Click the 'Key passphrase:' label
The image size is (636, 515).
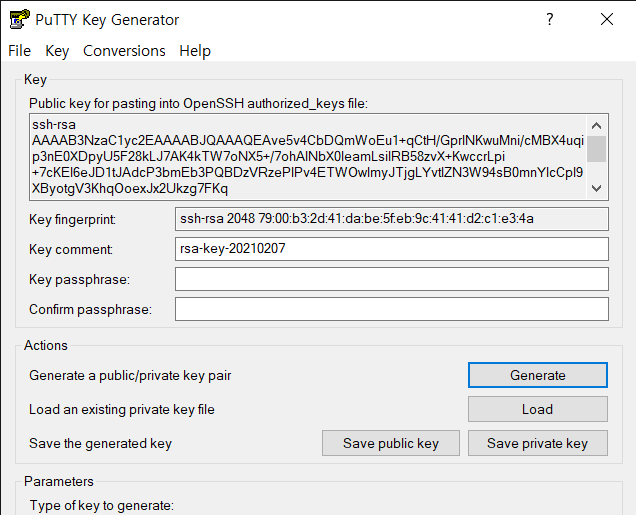80,279
